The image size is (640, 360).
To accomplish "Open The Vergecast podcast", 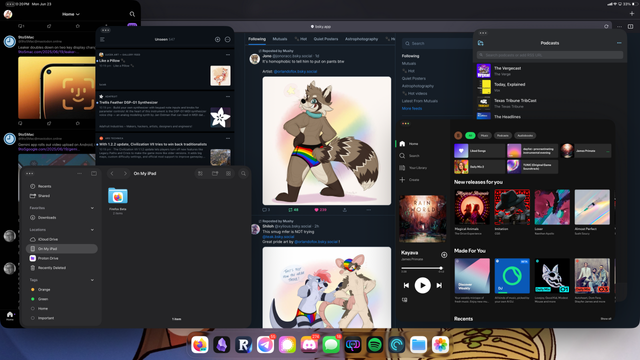I will (550, 71).
